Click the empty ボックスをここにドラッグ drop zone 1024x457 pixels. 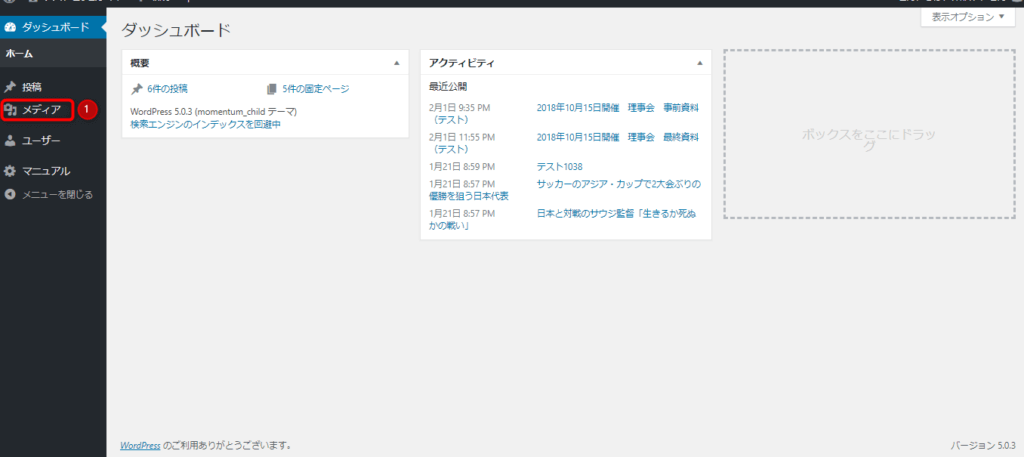coord(868,134)
